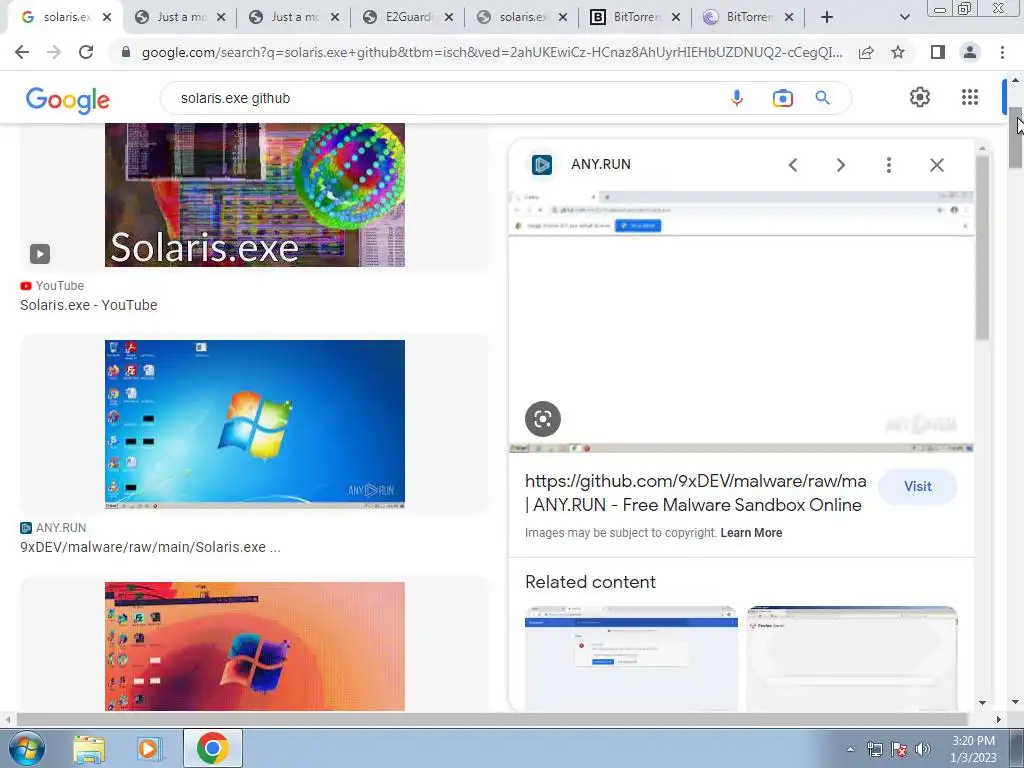Open the orange distorted desktop thumbnail
This screenshot has height=768, width=1024.
[255, 647]
